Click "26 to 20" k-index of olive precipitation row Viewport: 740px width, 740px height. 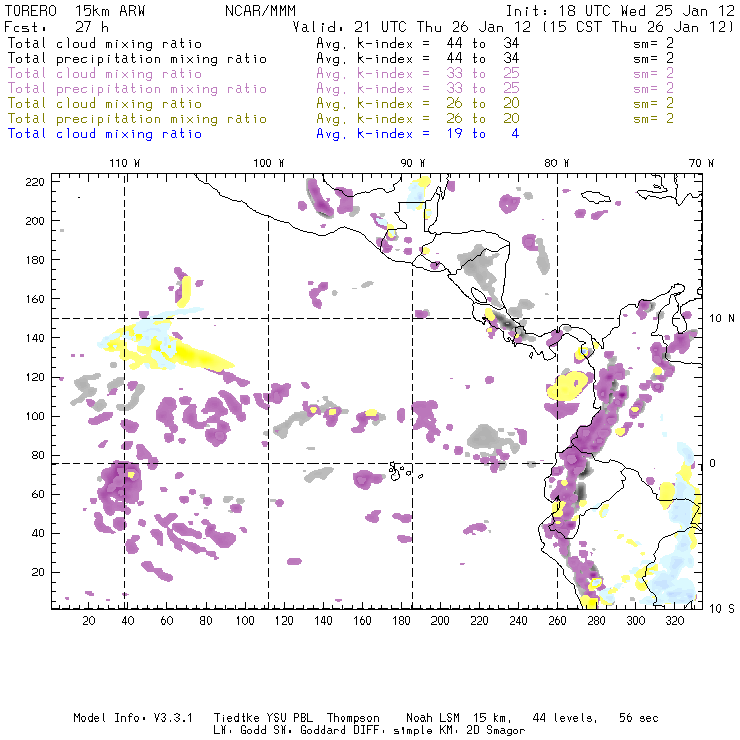pos(483,118)
